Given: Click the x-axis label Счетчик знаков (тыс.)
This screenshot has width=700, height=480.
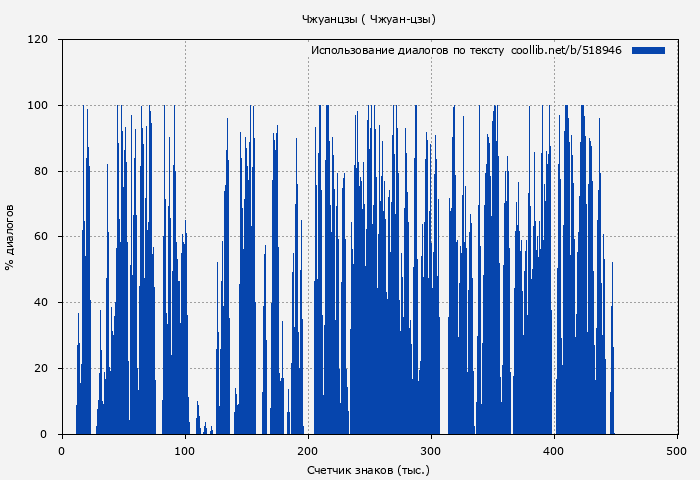Looking at the screenshot, I should (x=368, y=470).
